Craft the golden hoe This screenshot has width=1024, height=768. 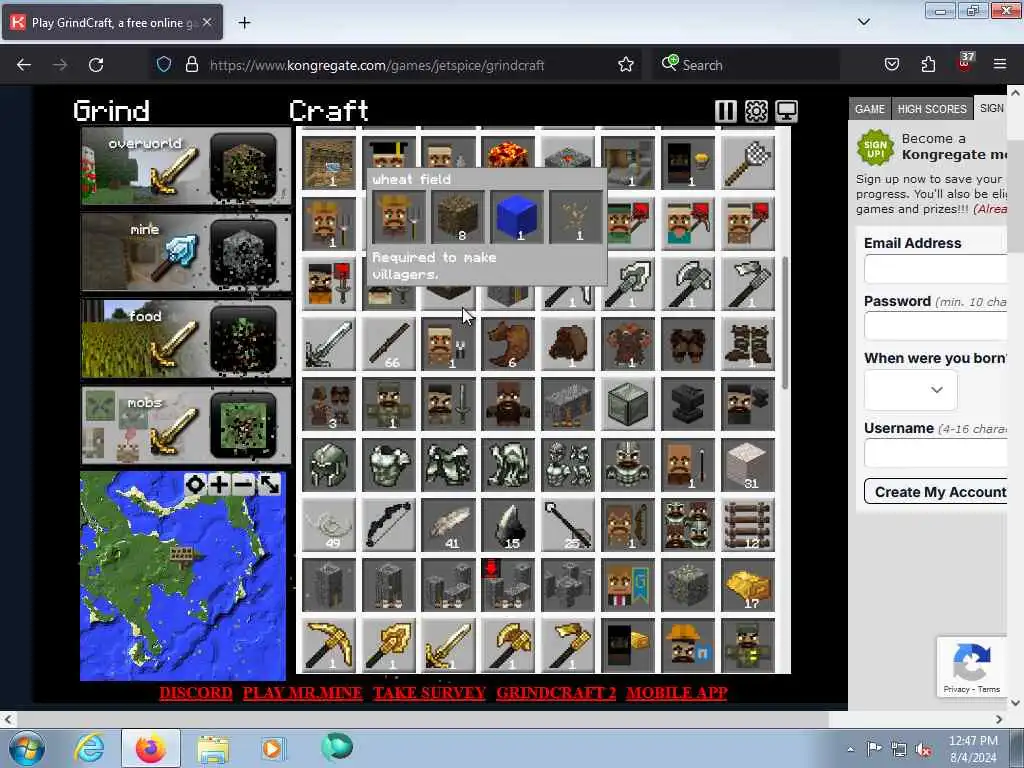pyautogui.click(x=568, y=645)
